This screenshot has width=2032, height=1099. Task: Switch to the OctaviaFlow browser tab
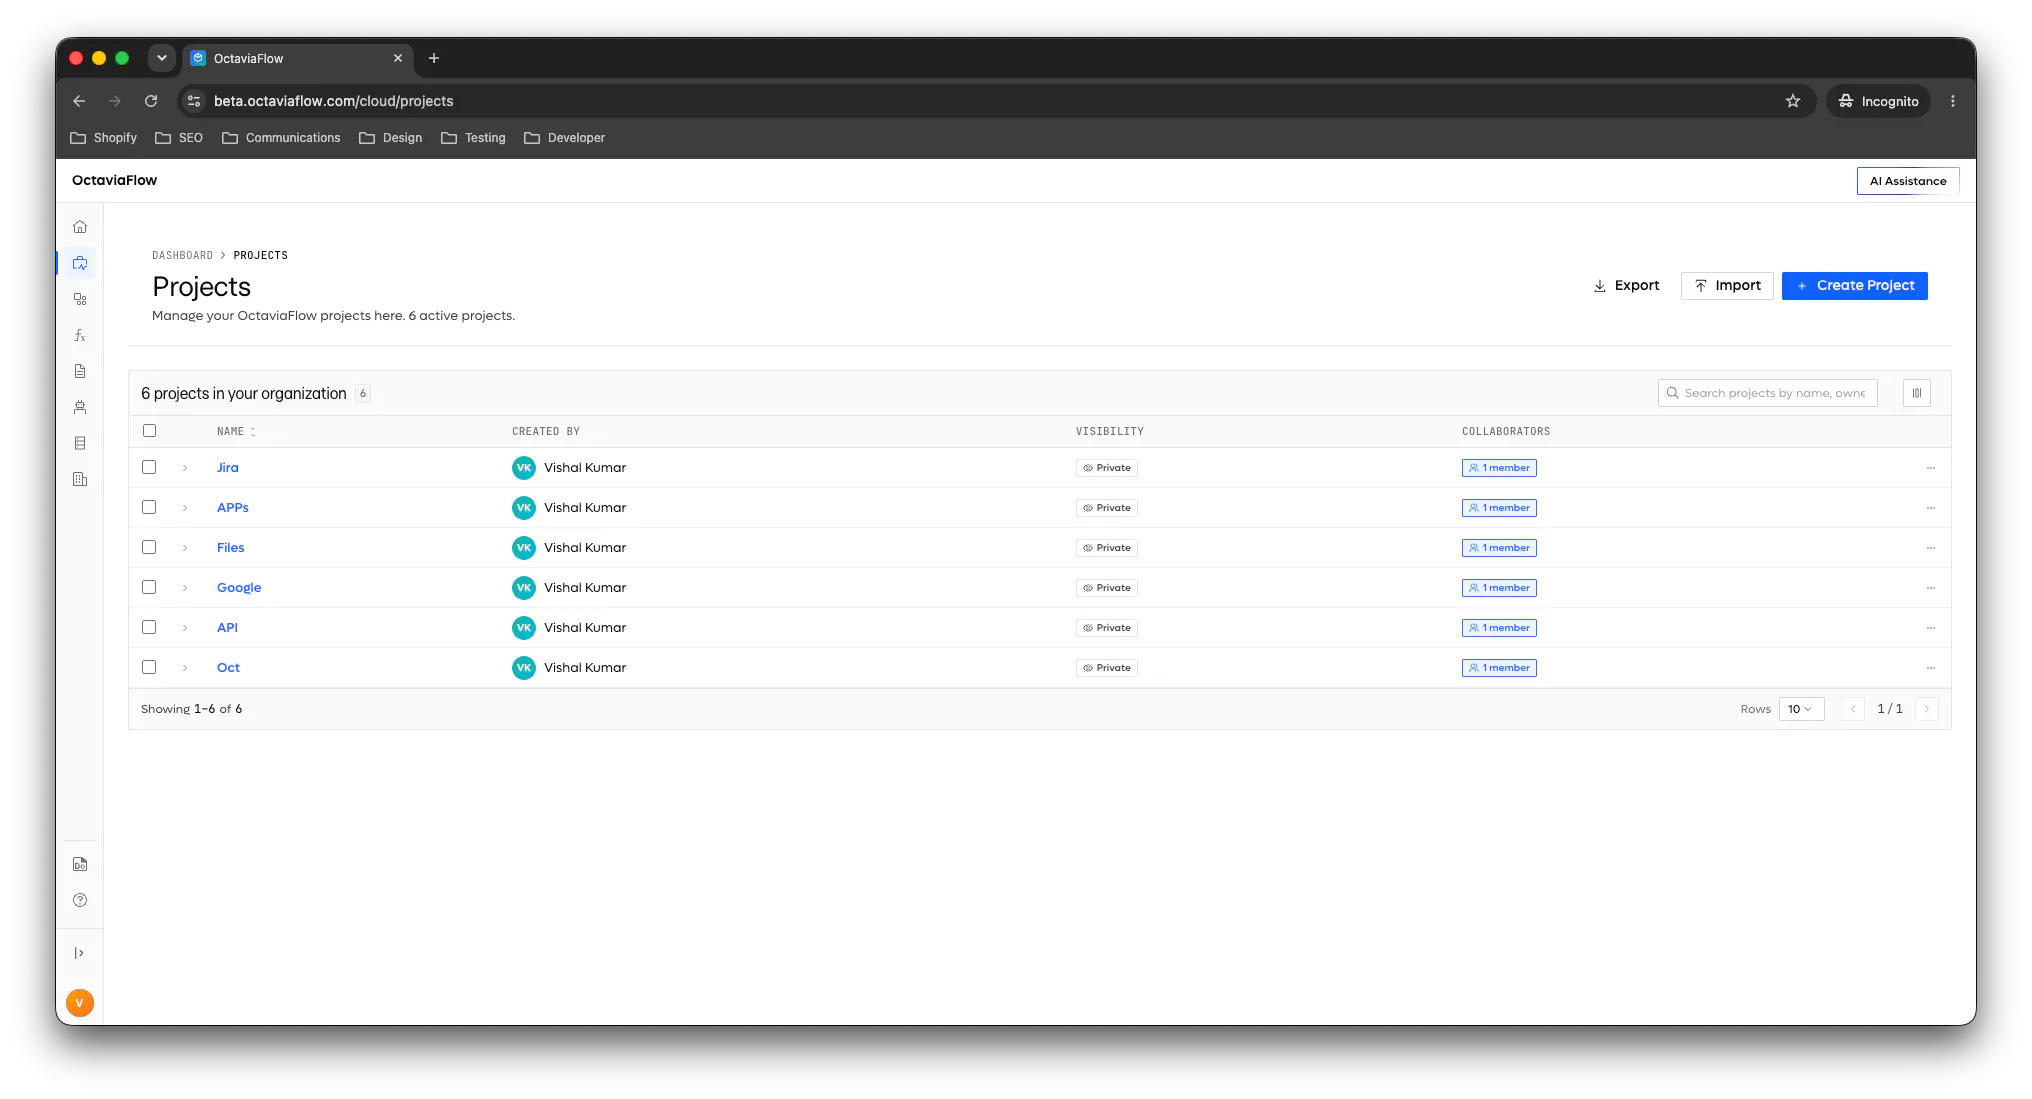(296, 58)
